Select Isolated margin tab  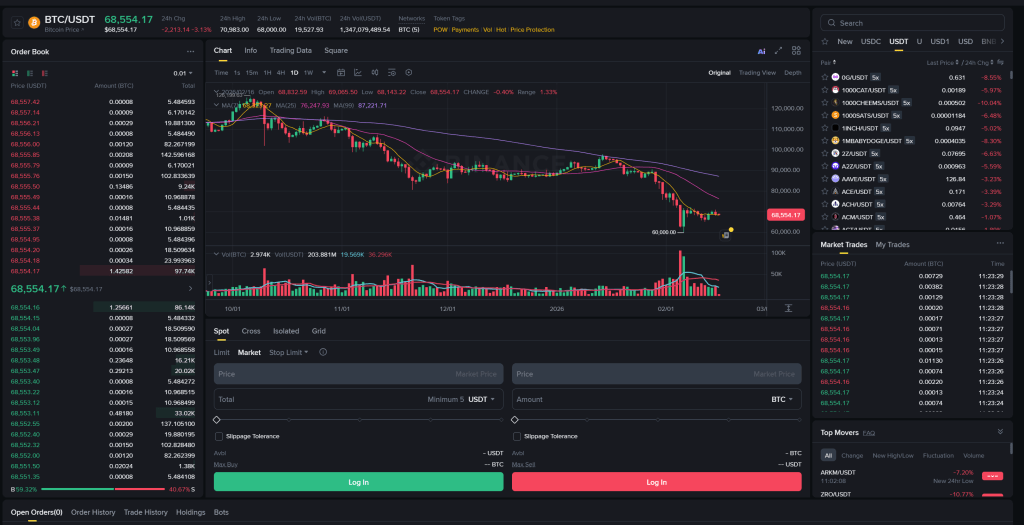[x=286, y=331]
